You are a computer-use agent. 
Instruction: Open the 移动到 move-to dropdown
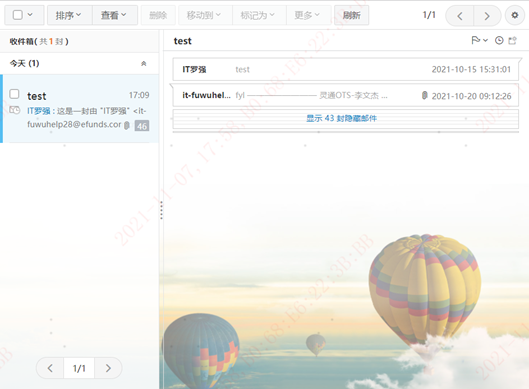click(204, 15)
